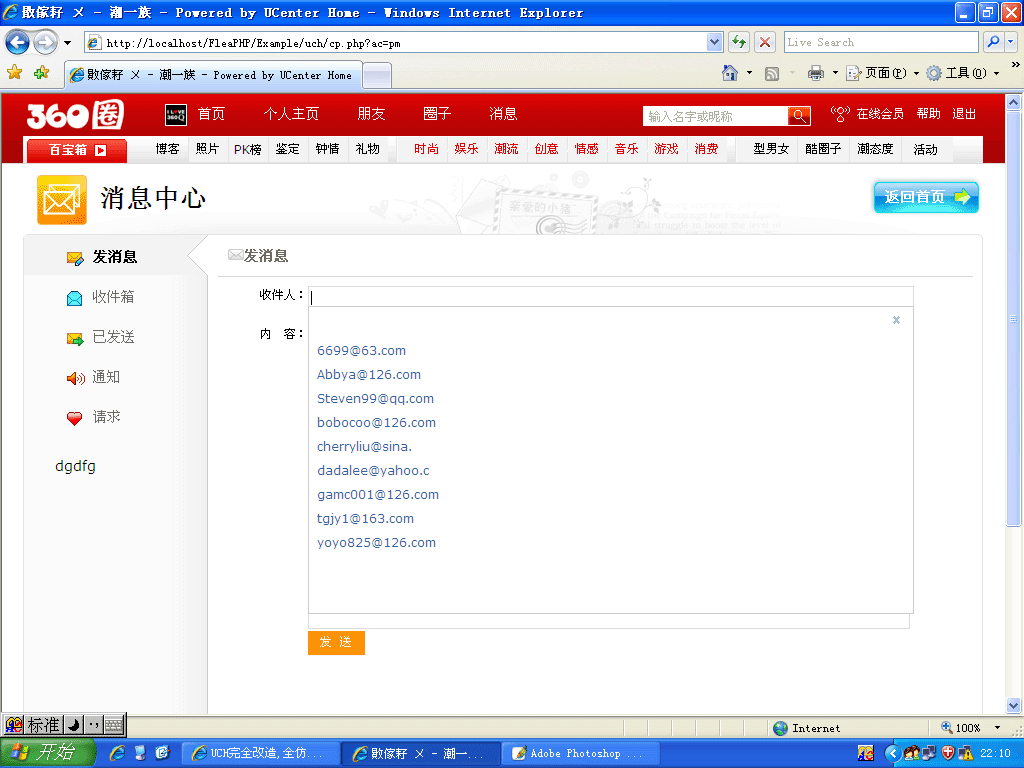Click the Refresh page icon
Screen dimensions: 1024x768
tap(739, 42)
